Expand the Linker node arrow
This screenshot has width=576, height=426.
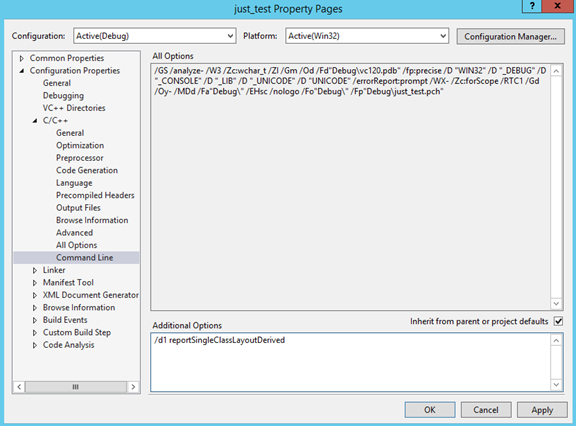click(x=35, y=270)
